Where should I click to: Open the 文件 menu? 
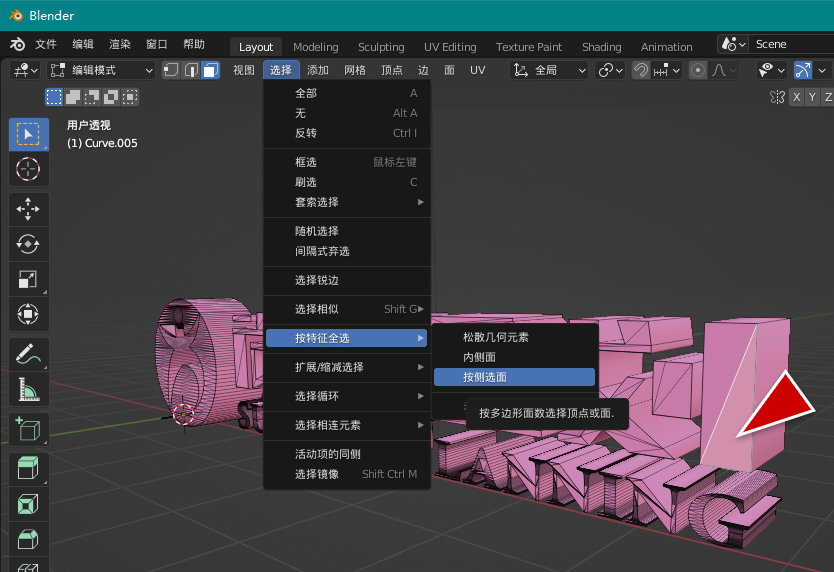tap(46, 45)
